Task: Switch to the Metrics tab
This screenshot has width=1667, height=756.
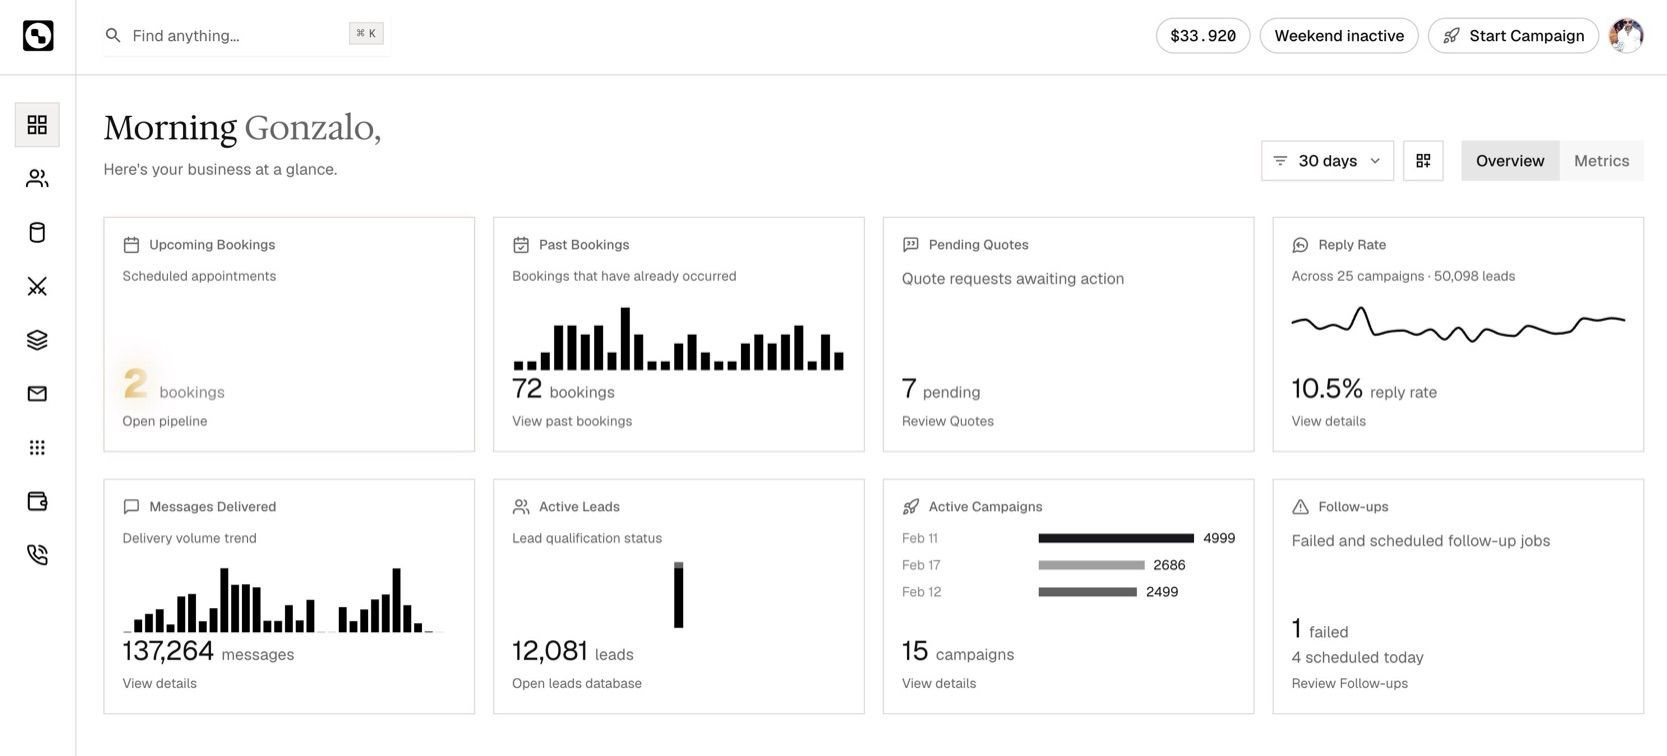Action: 1601,161
